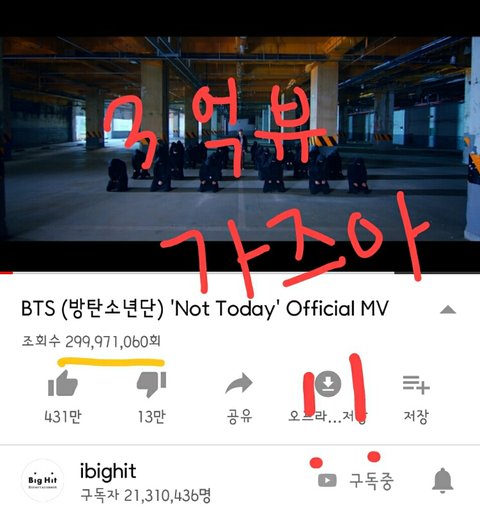This screenshot has width=480, height=515.
Task: Click the 13만 dislike count
Action: tap(152, 416)
